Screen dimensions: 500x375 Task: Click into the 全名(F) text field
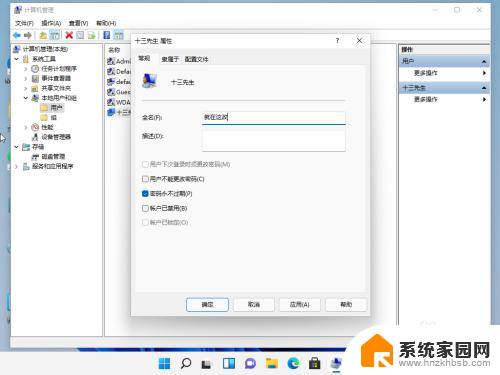coord(274,118)
